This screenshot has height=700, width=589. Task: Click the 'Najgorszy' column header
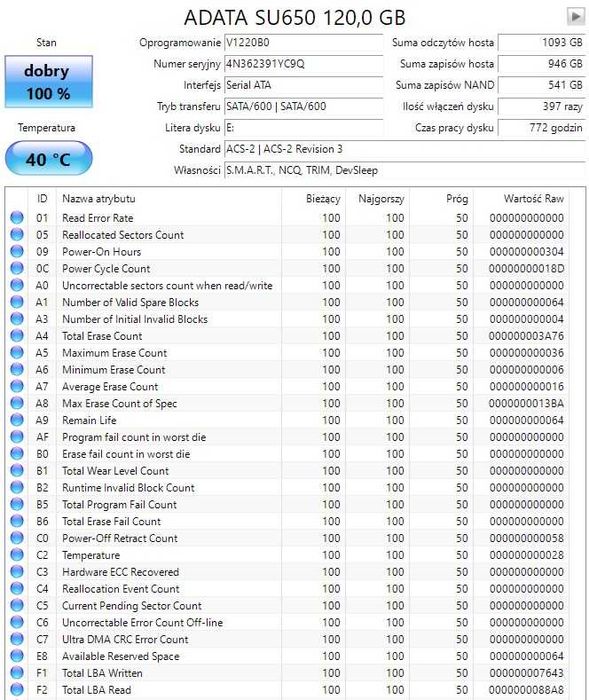click(x=377, y=199)
